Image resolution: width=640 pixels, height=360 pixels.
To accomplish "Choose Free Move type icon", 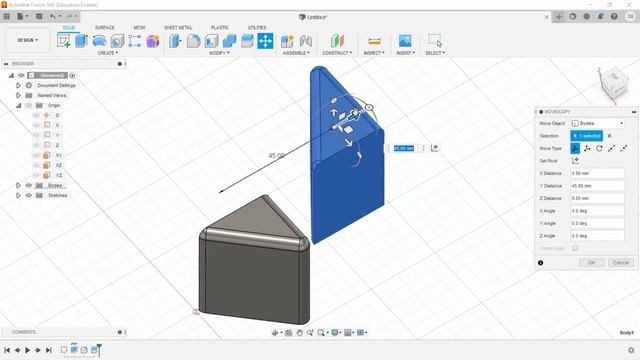I will [x=575, y=148].
